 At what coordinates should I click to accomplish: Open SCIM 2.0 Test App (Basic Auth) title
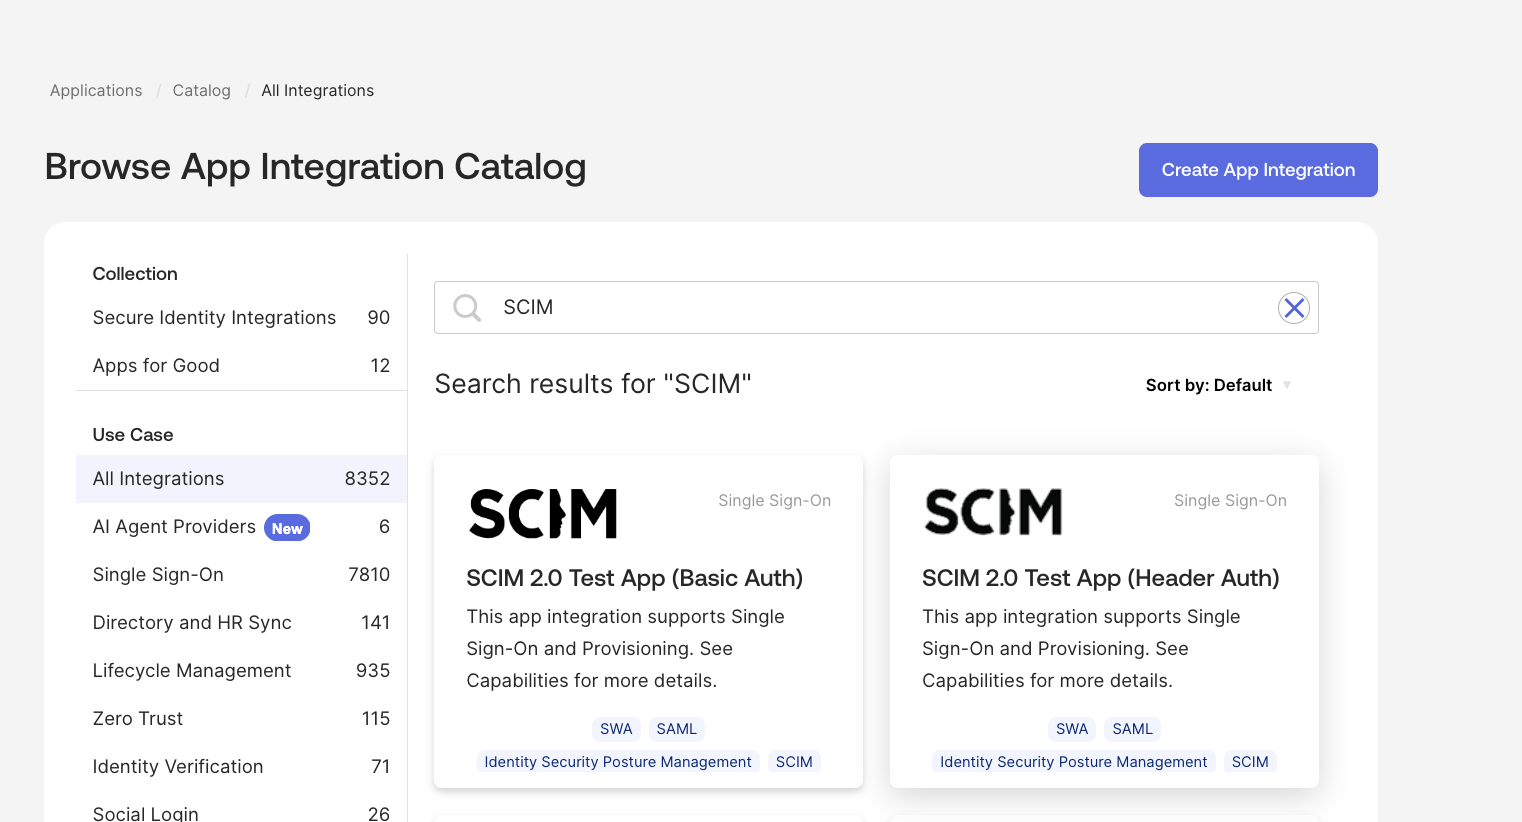coord(635,578)
